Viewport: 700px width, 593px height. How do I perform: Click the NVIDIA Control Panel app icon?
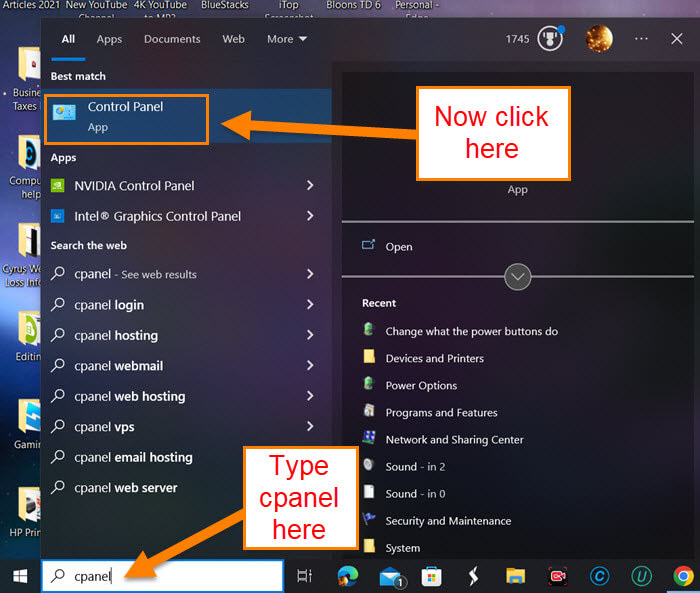pyautogui.click(x=58, y=186)
